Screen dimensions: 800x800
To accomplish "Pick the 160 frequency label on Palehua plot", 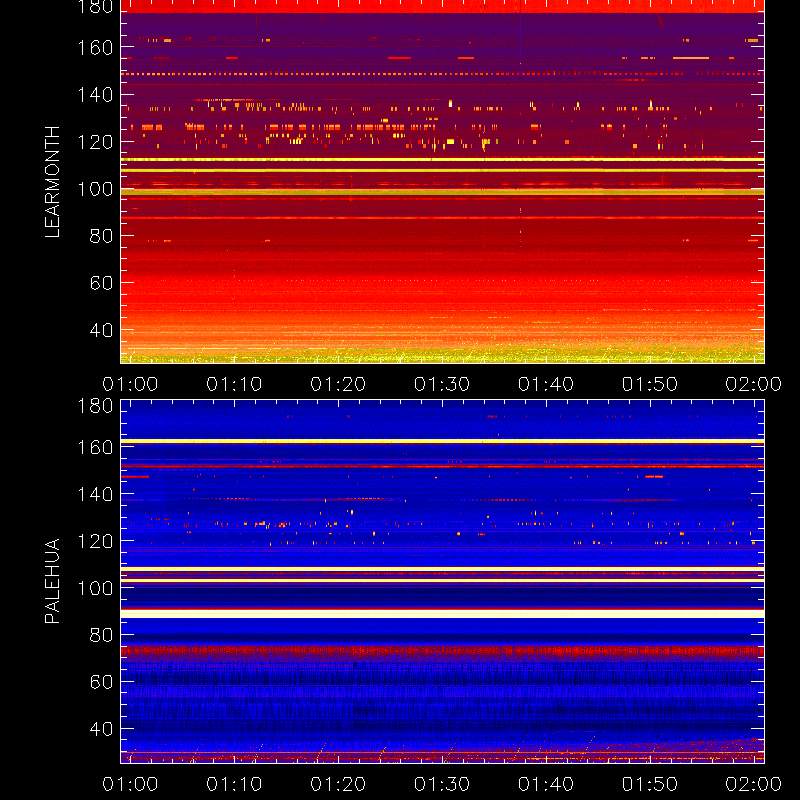I will [95, 447].
